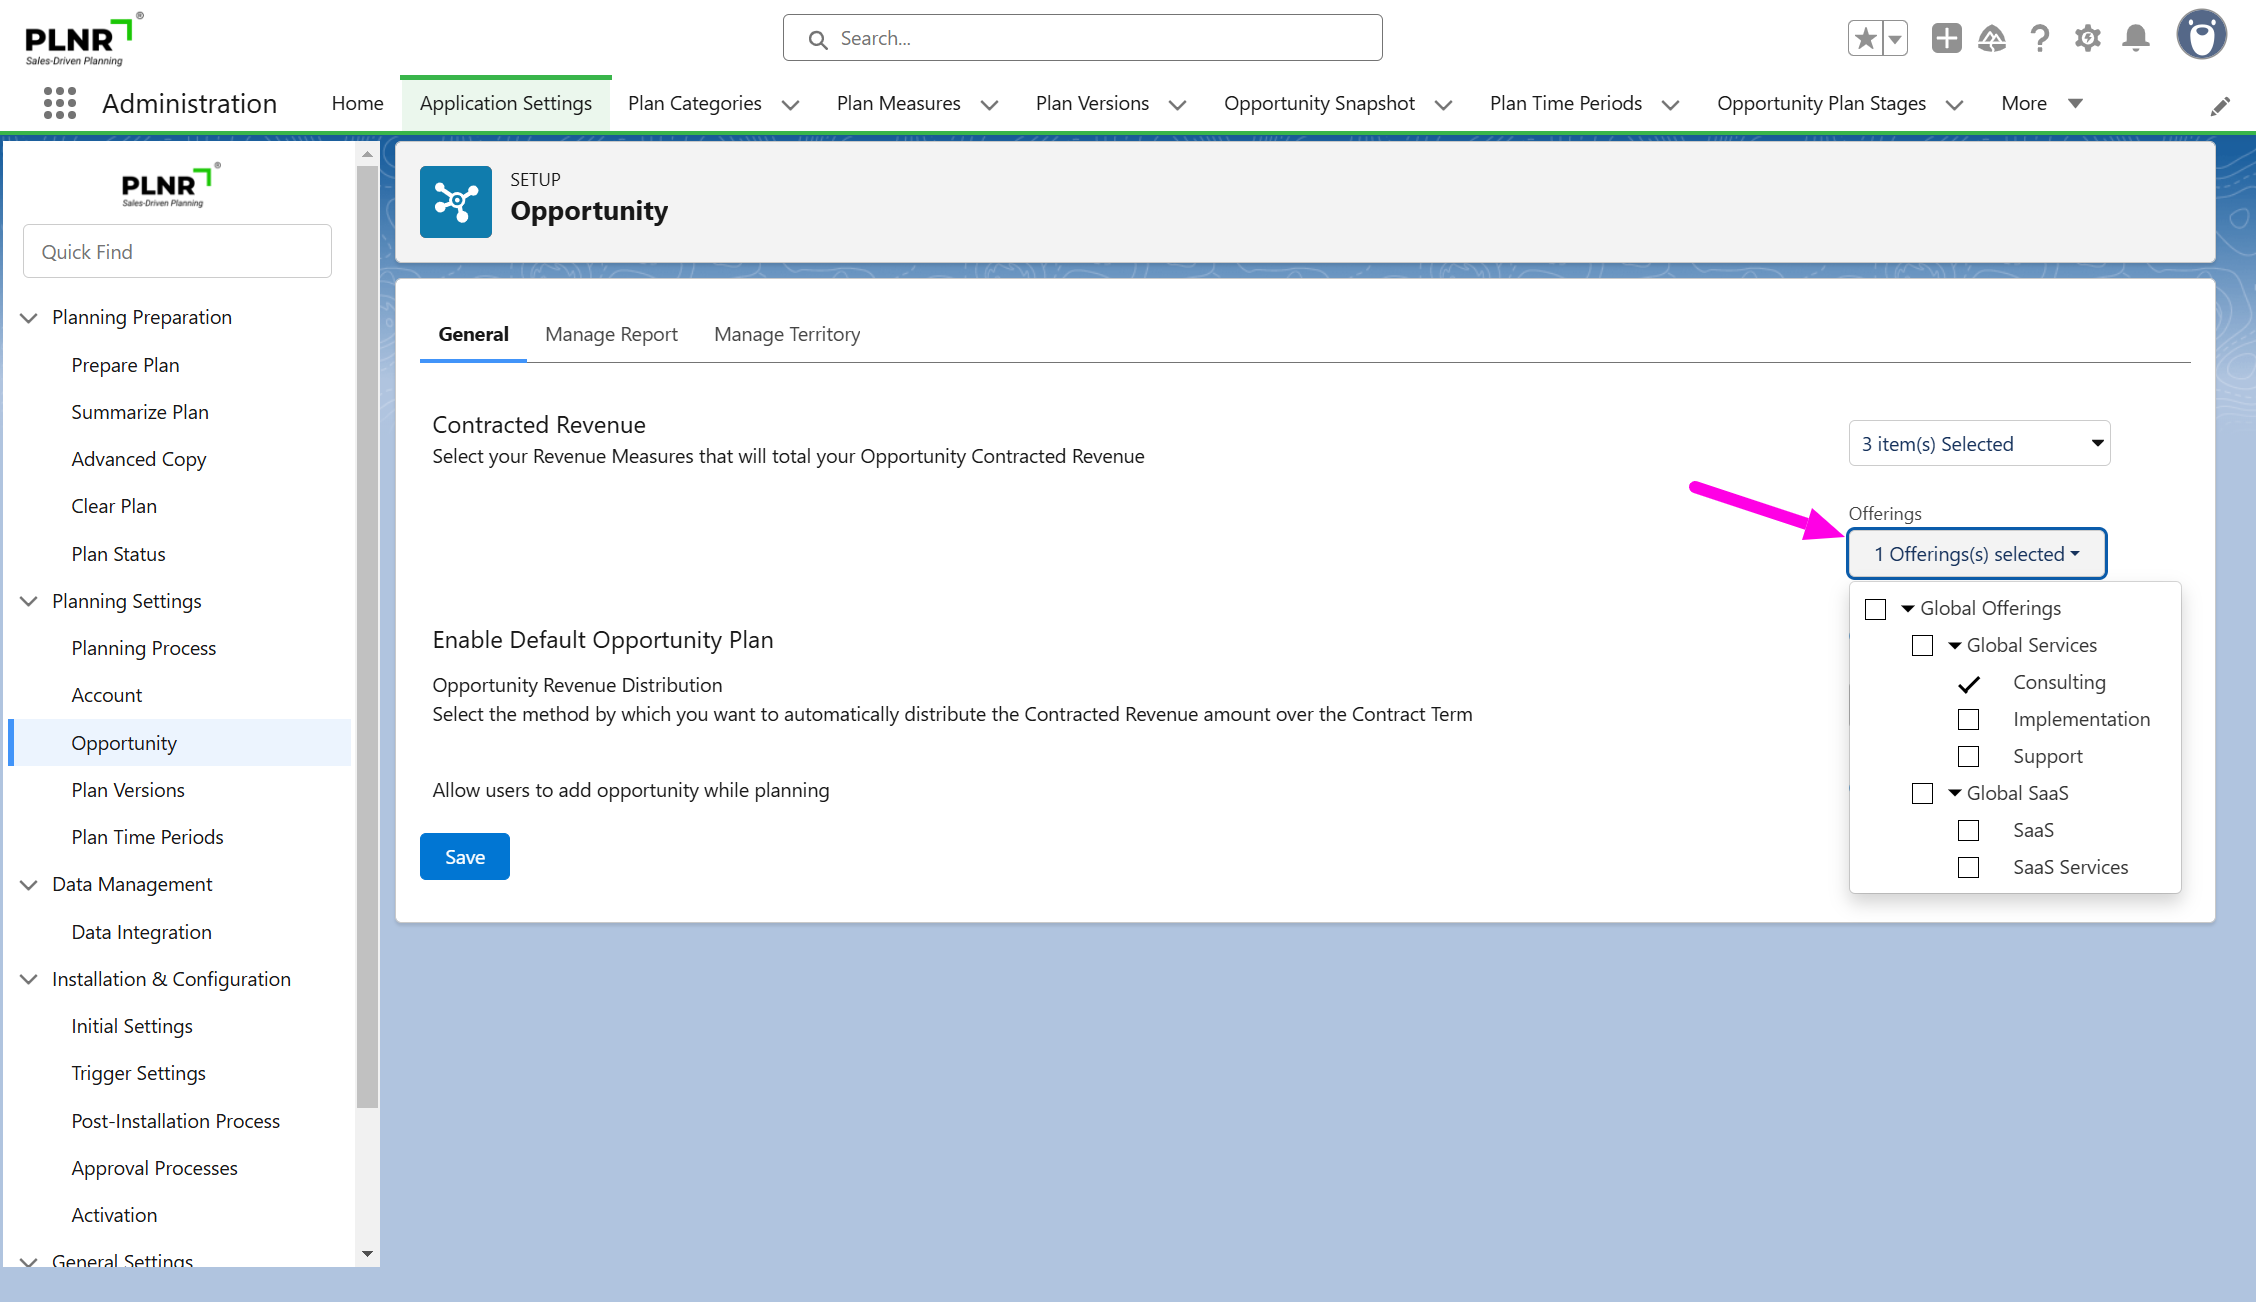Click into the Quick Find field

[177, 252]
